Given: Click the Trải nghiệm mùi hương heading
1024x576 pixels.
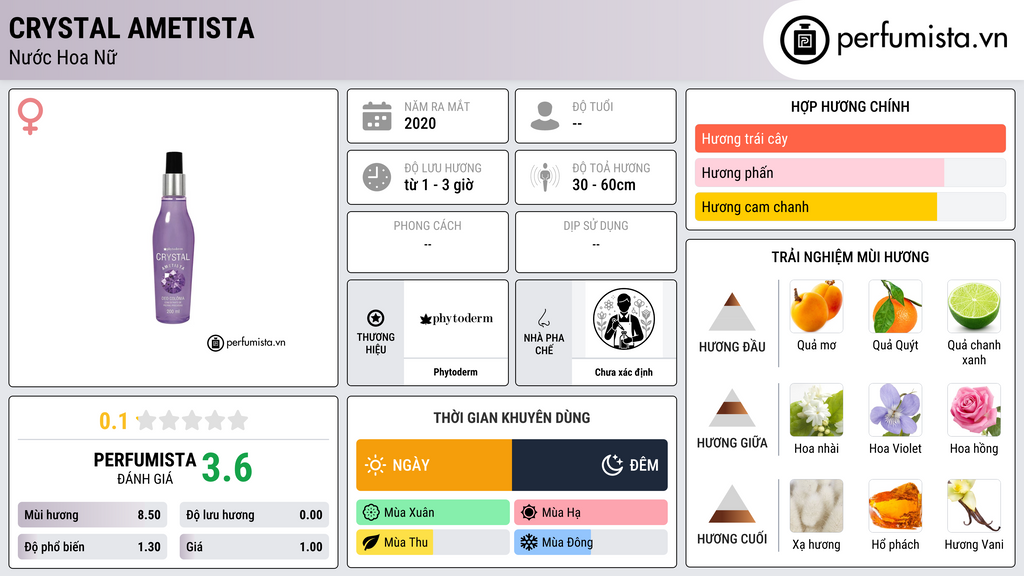Looking at the screenshot, I should click(x=850, y=257).
